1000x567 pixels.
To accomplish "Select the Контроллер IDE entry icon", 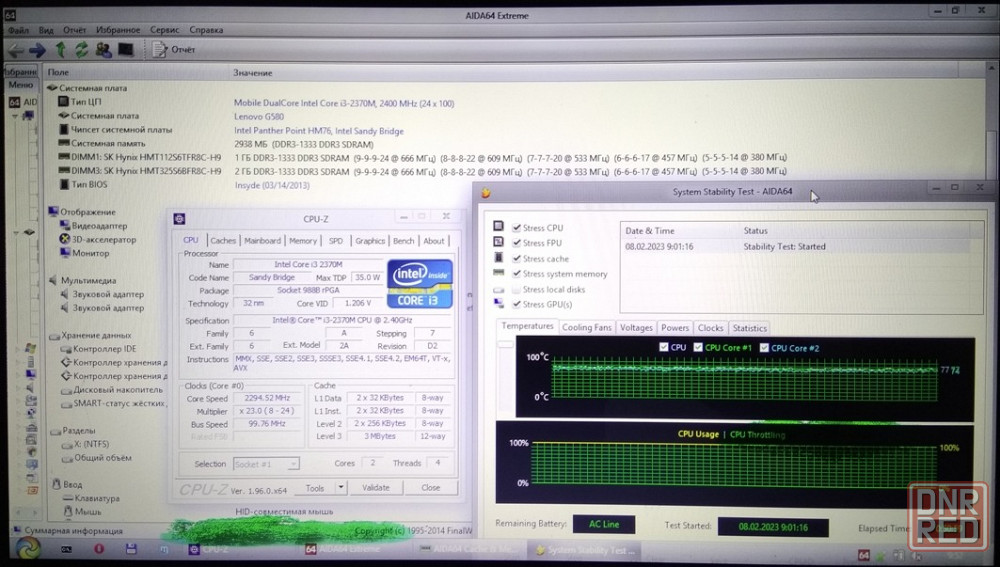I will [x=66, y=349].
